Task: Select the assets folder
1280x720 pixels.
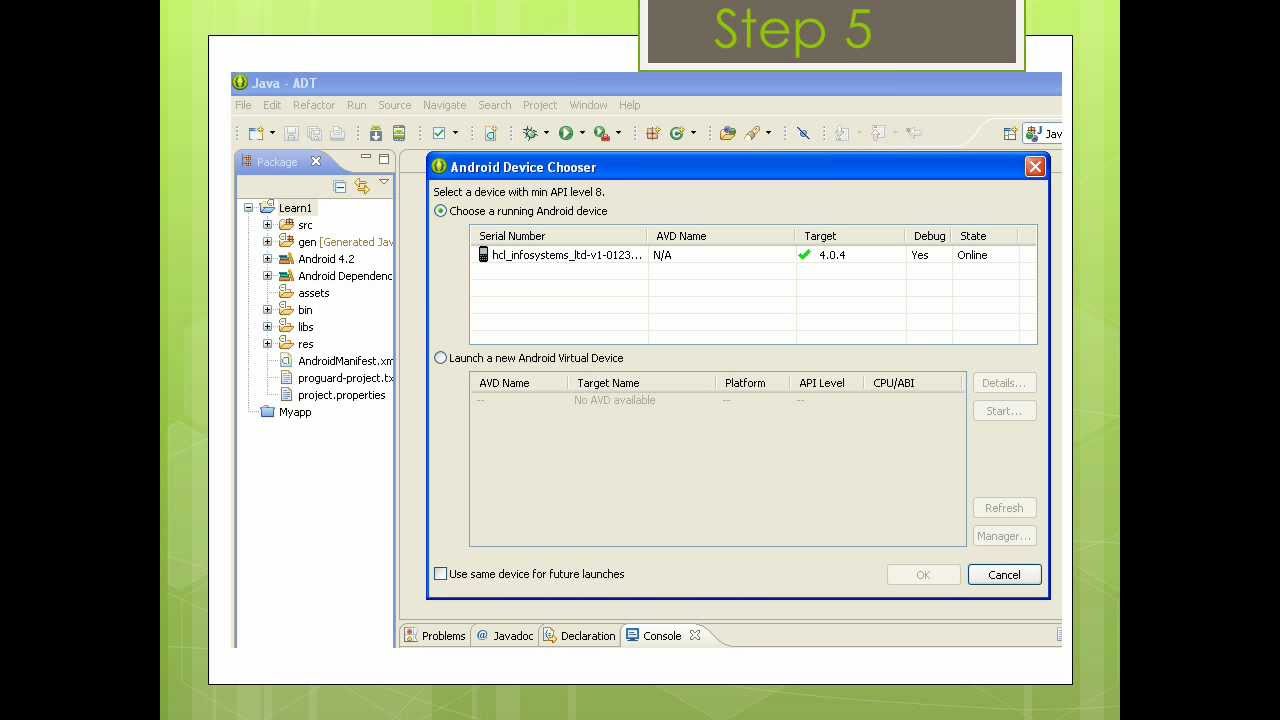Action: pyautogui.click(x=304, y=293)
